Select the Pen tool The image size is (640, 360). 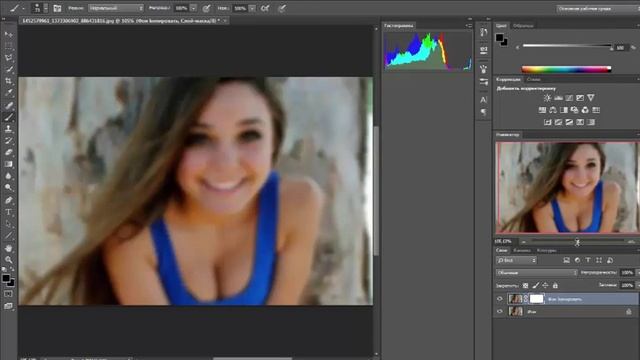(x=9, y=200)
